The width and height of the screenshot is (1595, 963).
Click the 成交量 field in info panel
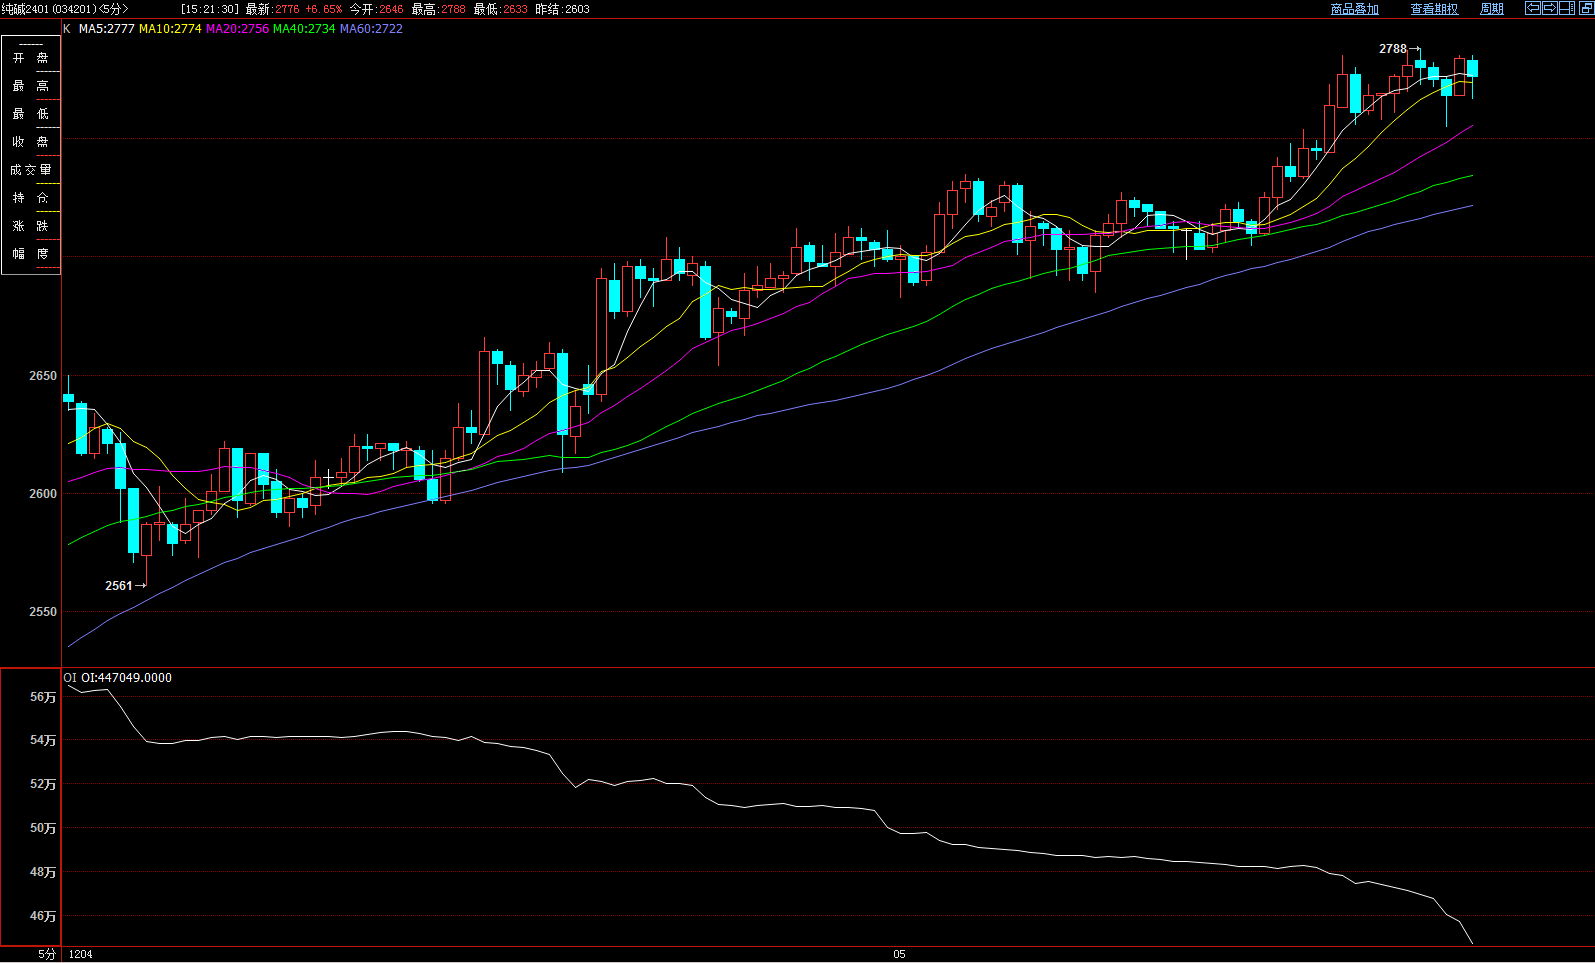[31, 170]
